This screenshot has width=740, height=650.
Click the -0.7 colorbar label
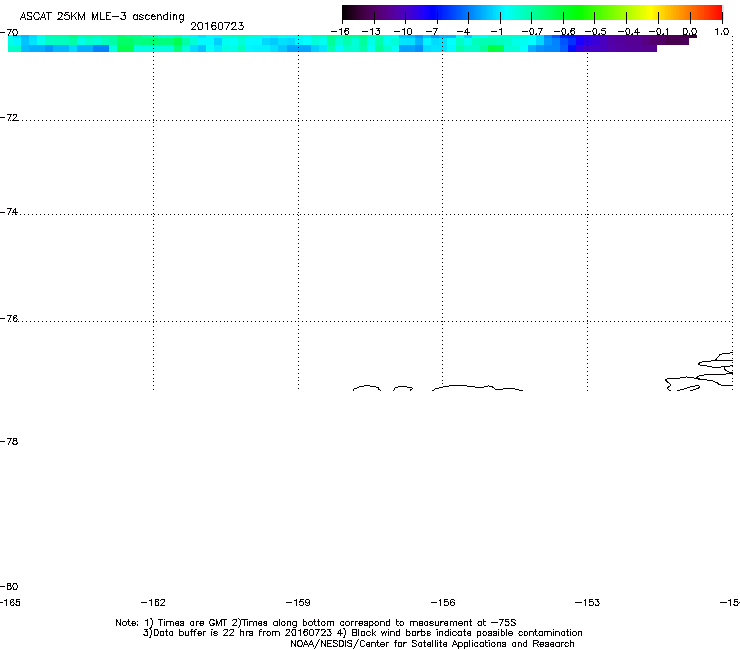pos(532,32)
